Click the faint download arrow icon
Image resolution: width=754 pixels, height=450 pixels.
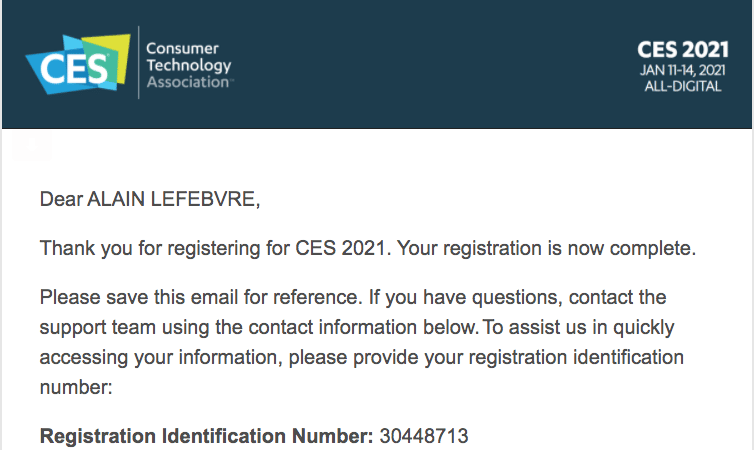coord(32,146)
